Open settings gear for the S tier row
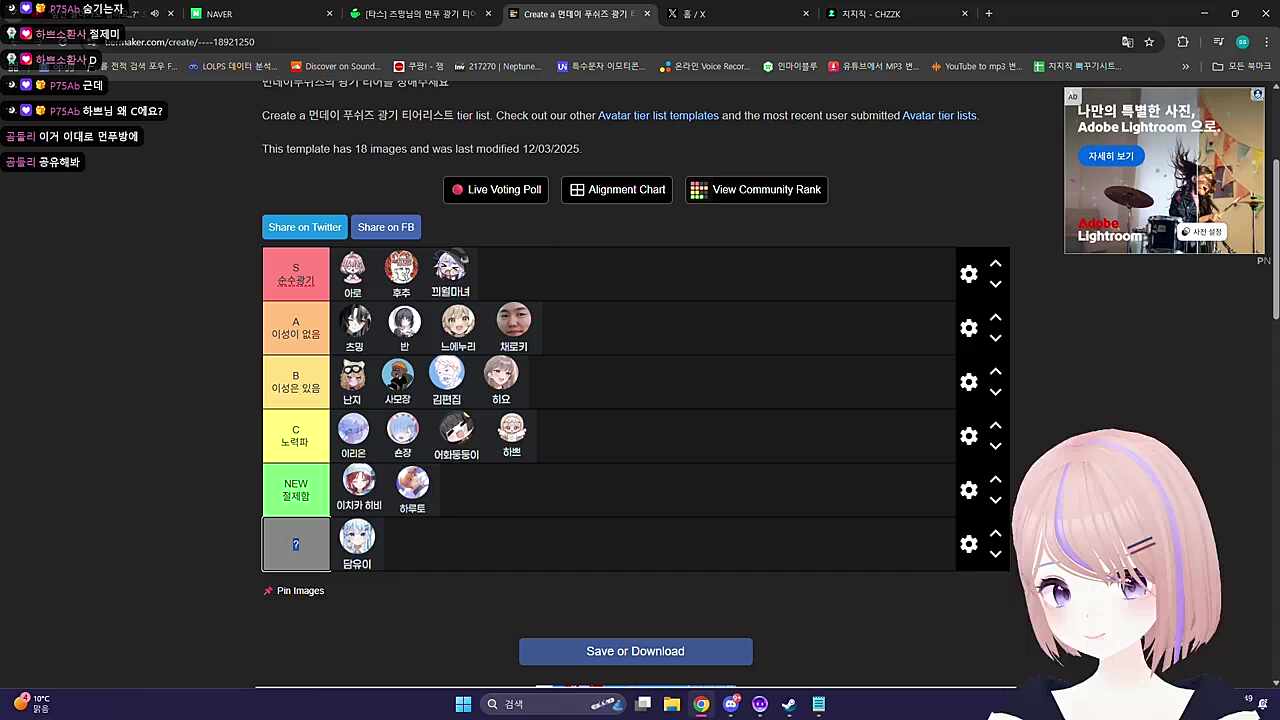This screenshot has height=720, width=1280. 968,274
